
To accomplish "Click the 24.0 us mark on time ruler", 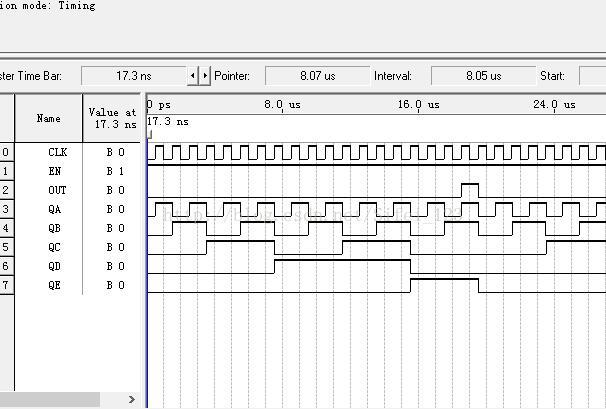I will [555, 105].
